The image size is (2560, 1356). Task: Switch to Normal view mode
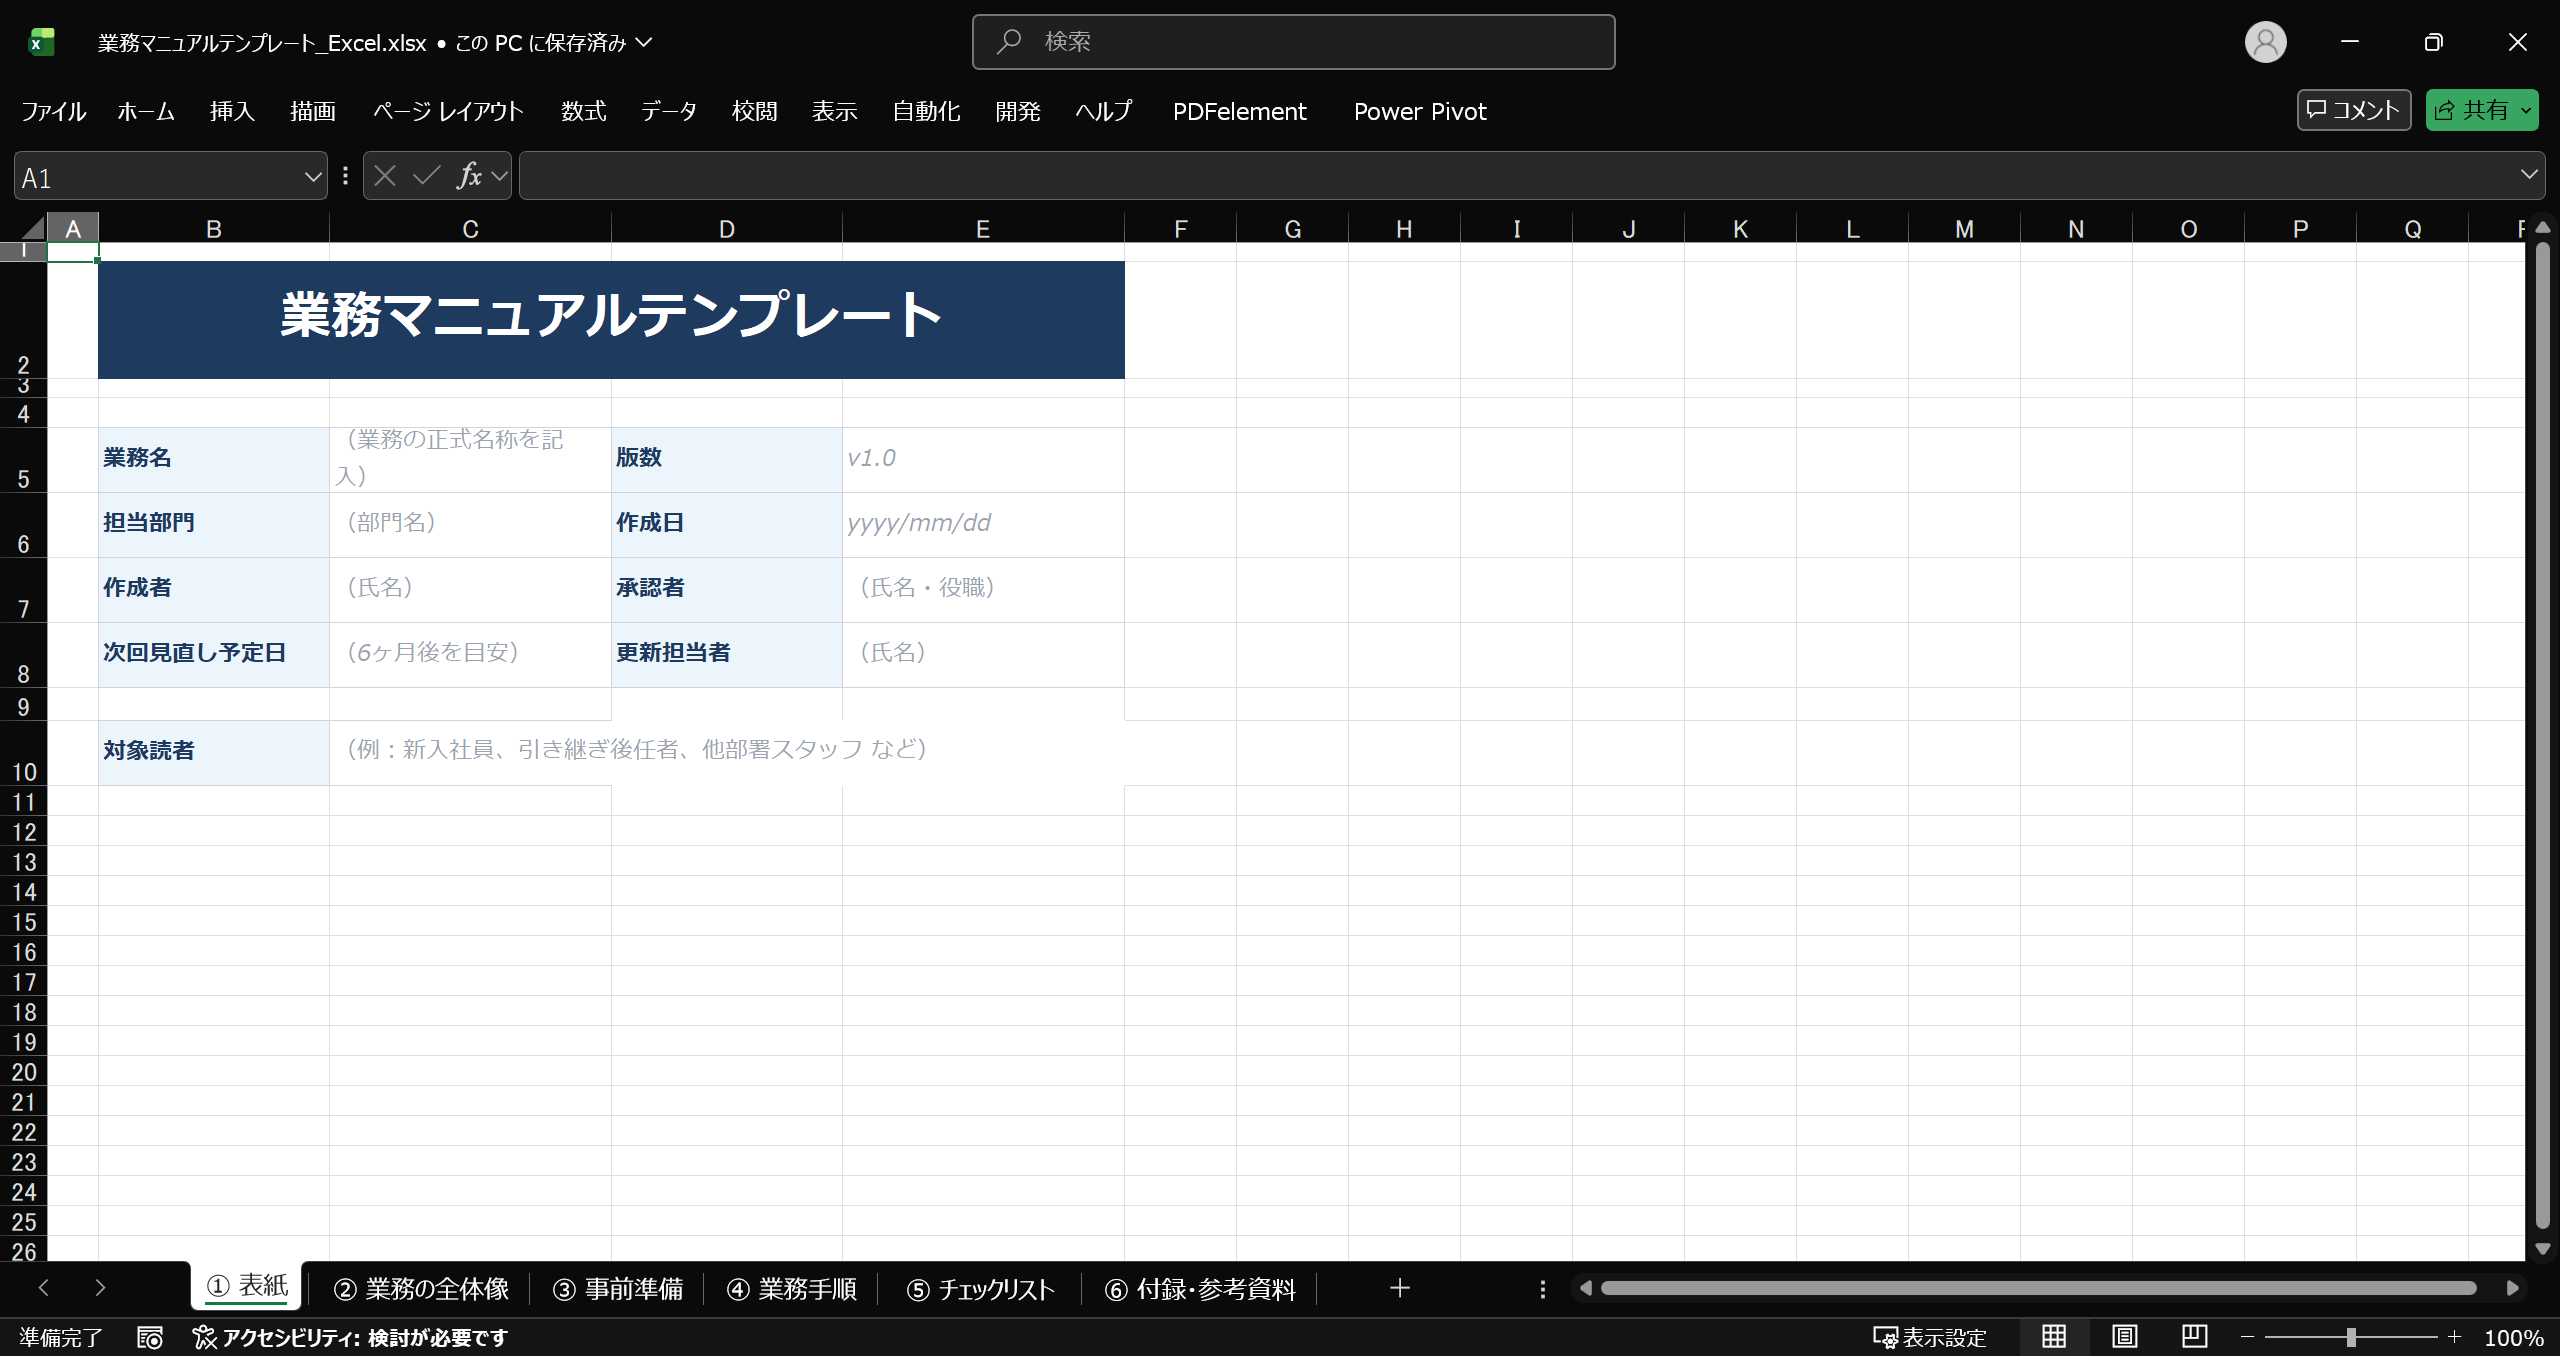(x=2054, y=1337)
